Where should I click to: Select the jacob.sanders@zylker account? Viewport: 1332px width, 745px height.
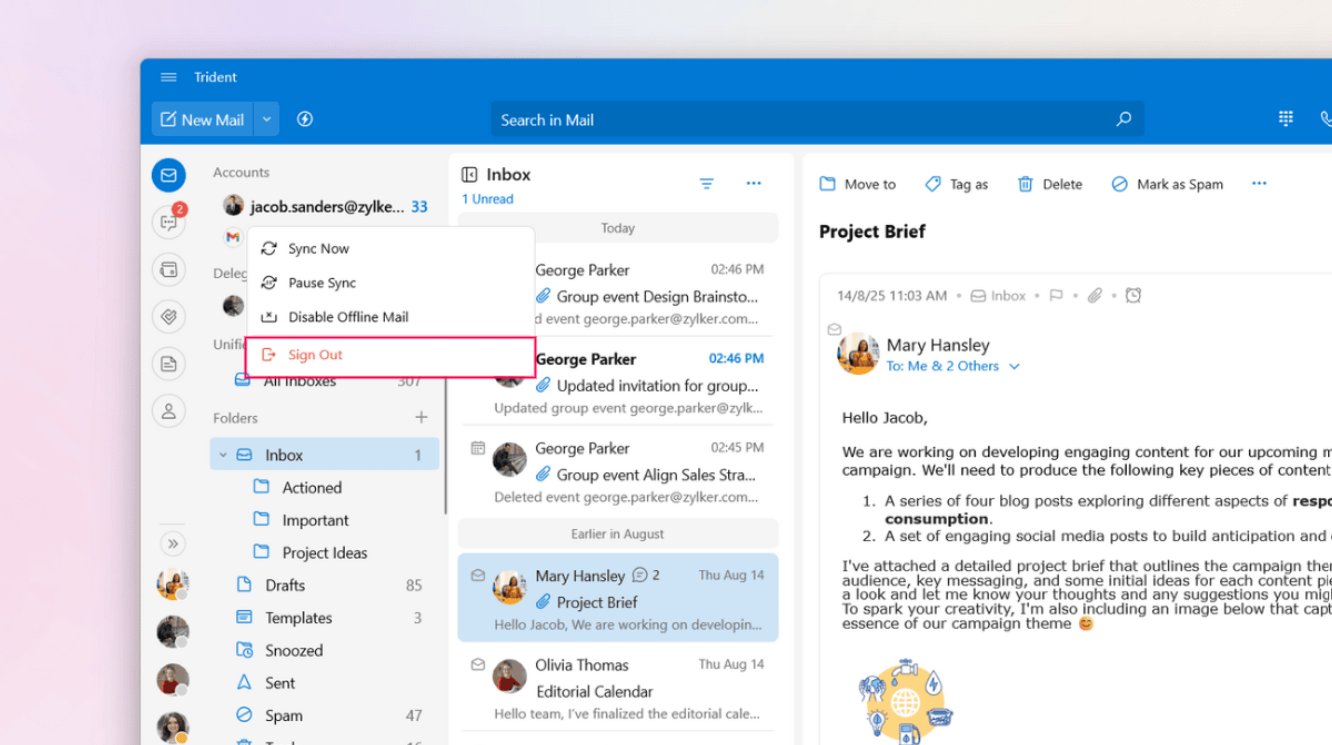click(x=325, y=206)
